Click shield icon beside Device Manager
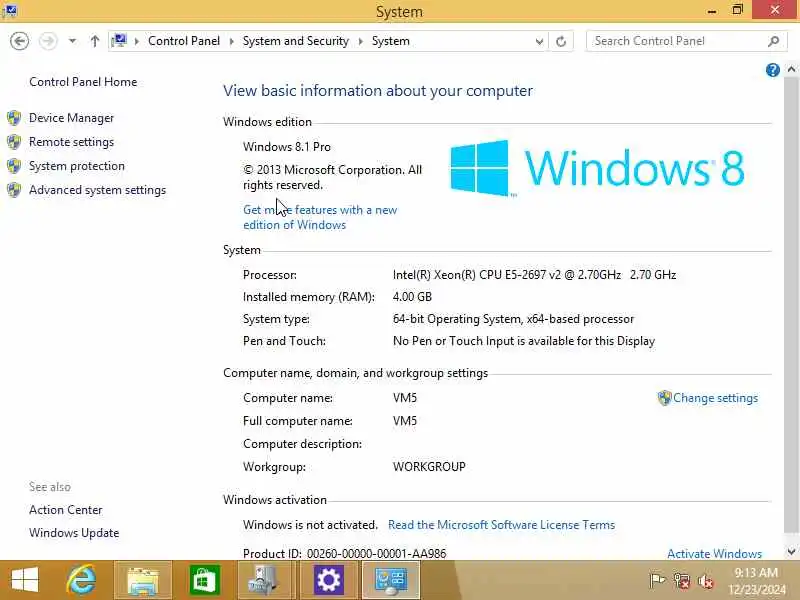 pyautogui.click(x=14, y=118)
